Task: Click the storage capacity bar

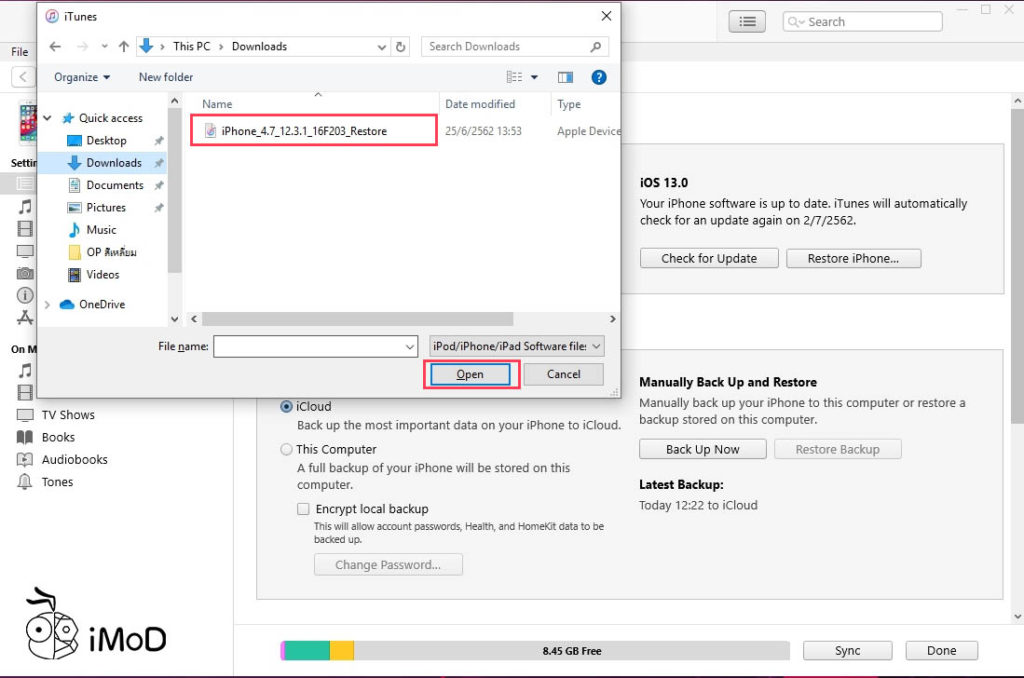Action: point(535,651)
